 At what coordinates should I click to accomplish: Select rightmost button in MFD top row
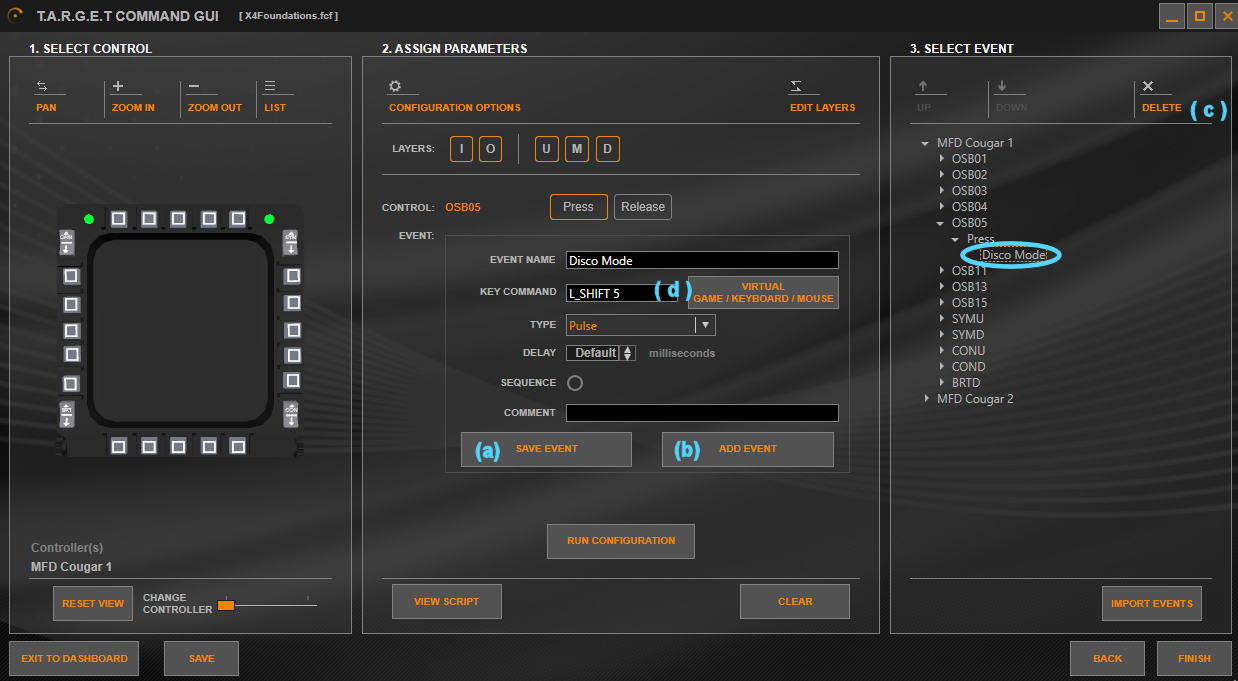pyautogui.click(x=238, y=219)
